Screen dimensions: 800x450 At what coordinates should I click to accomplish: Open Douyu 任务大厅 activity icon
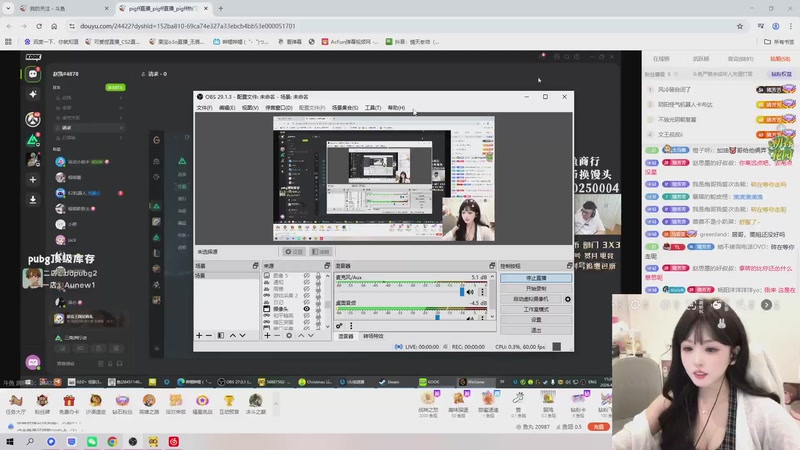15,404
